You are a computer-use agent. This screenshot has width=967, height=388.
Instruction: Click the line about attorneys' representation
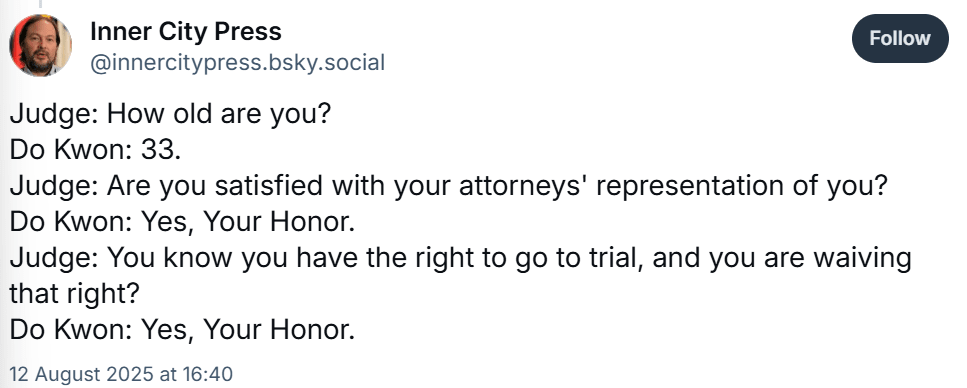click(x=448, y=187)
